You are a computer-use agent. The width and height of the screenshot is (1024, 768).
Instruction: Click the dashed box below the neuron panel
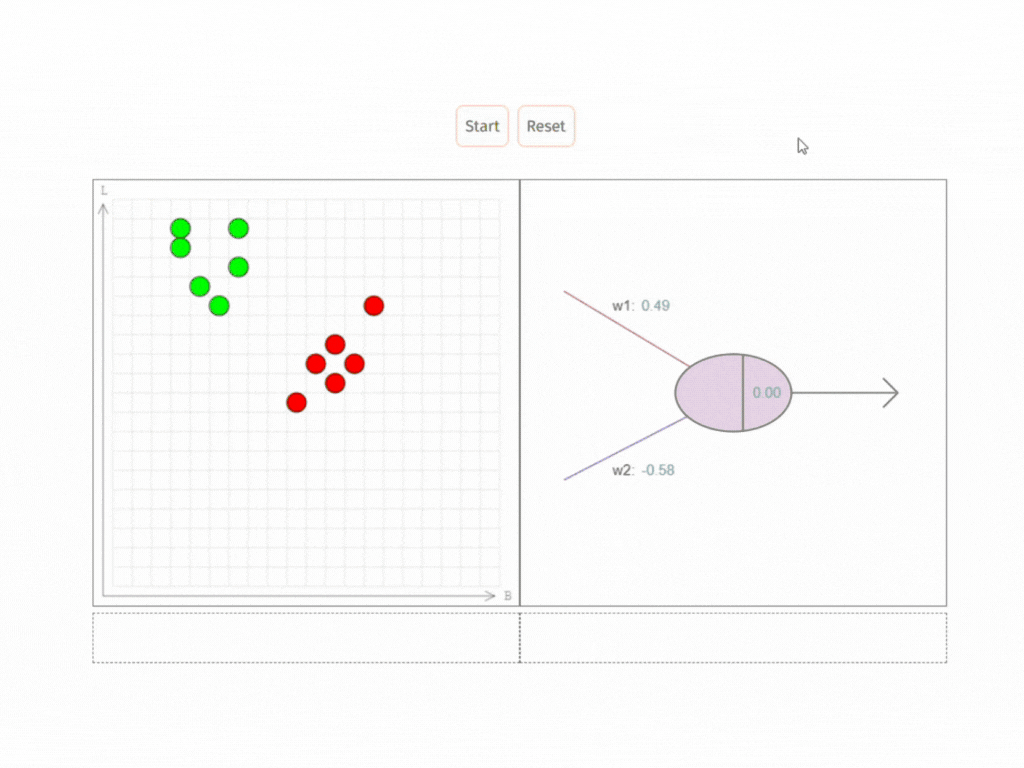(733, 637)
